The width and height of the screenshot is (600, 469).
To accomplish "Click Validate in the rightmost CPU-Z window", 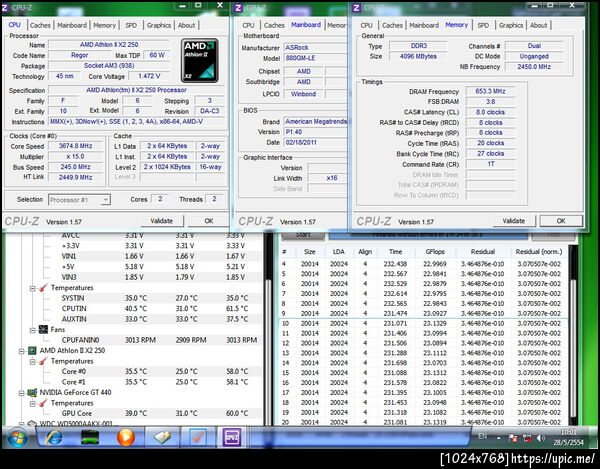I will pyautogui.click(x=514, y=221).
